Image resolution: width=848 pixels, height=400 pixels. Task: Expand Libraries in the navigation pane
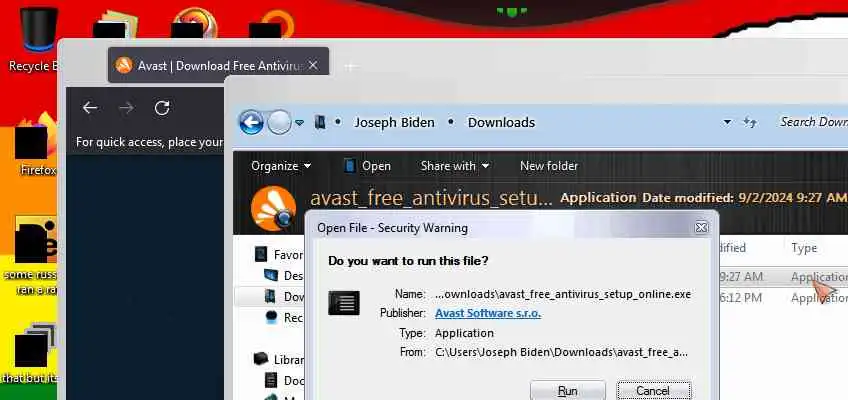pyautogui.click(x=279, y=359)
